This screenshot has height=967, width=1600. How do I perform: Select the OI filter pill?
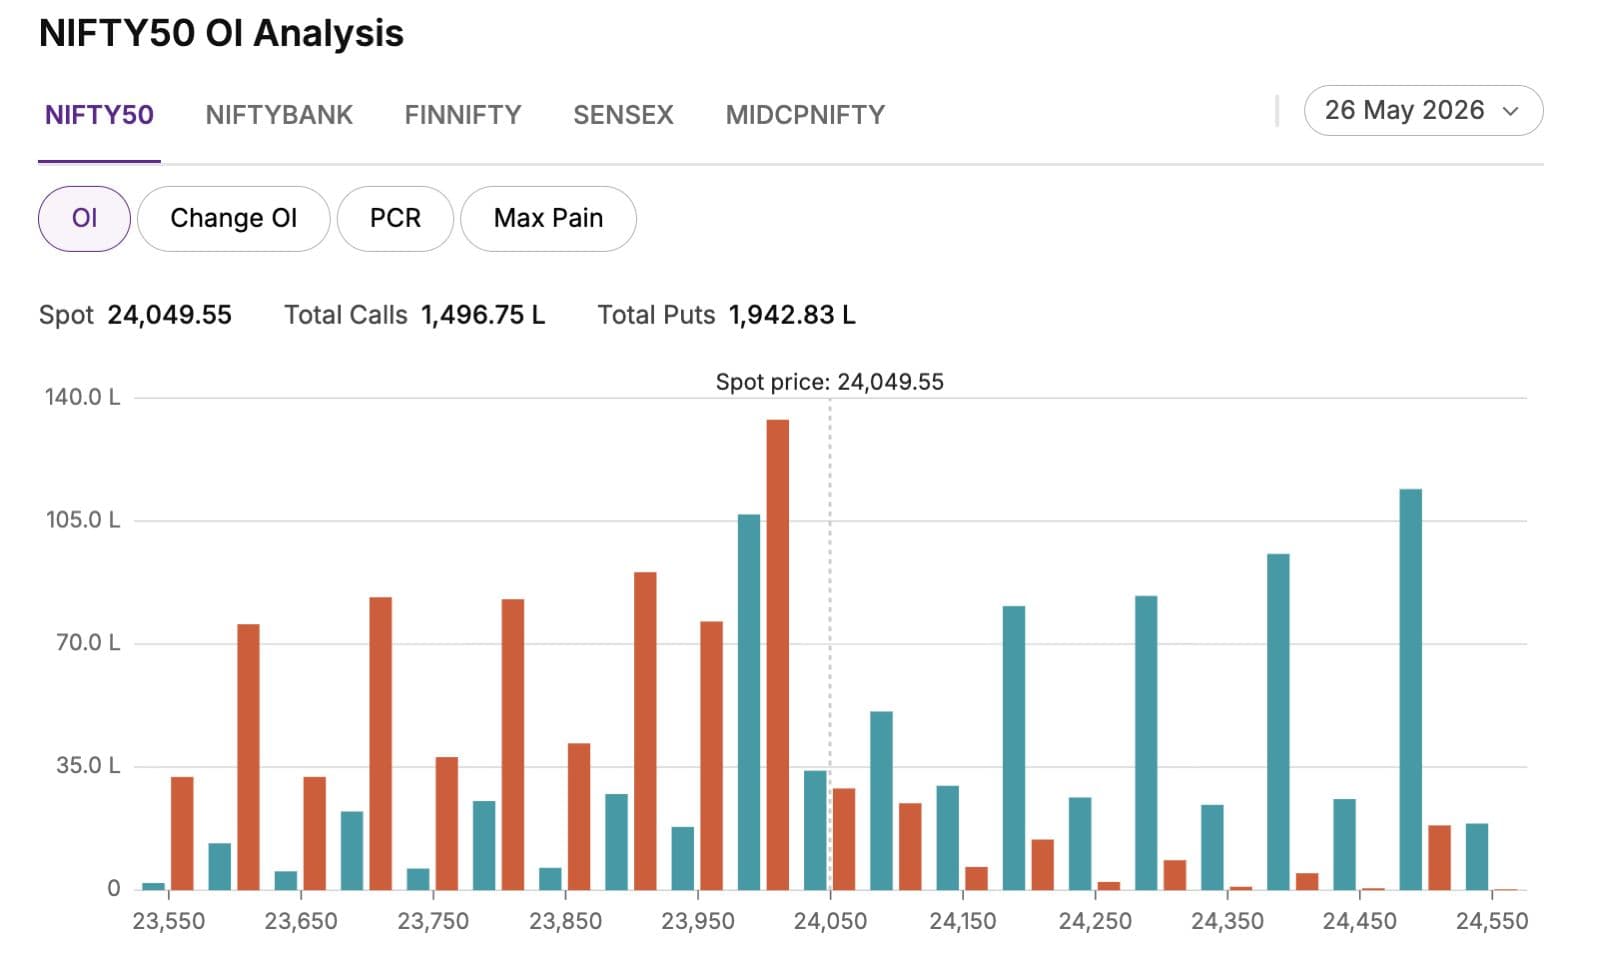[x=84, y=218]
